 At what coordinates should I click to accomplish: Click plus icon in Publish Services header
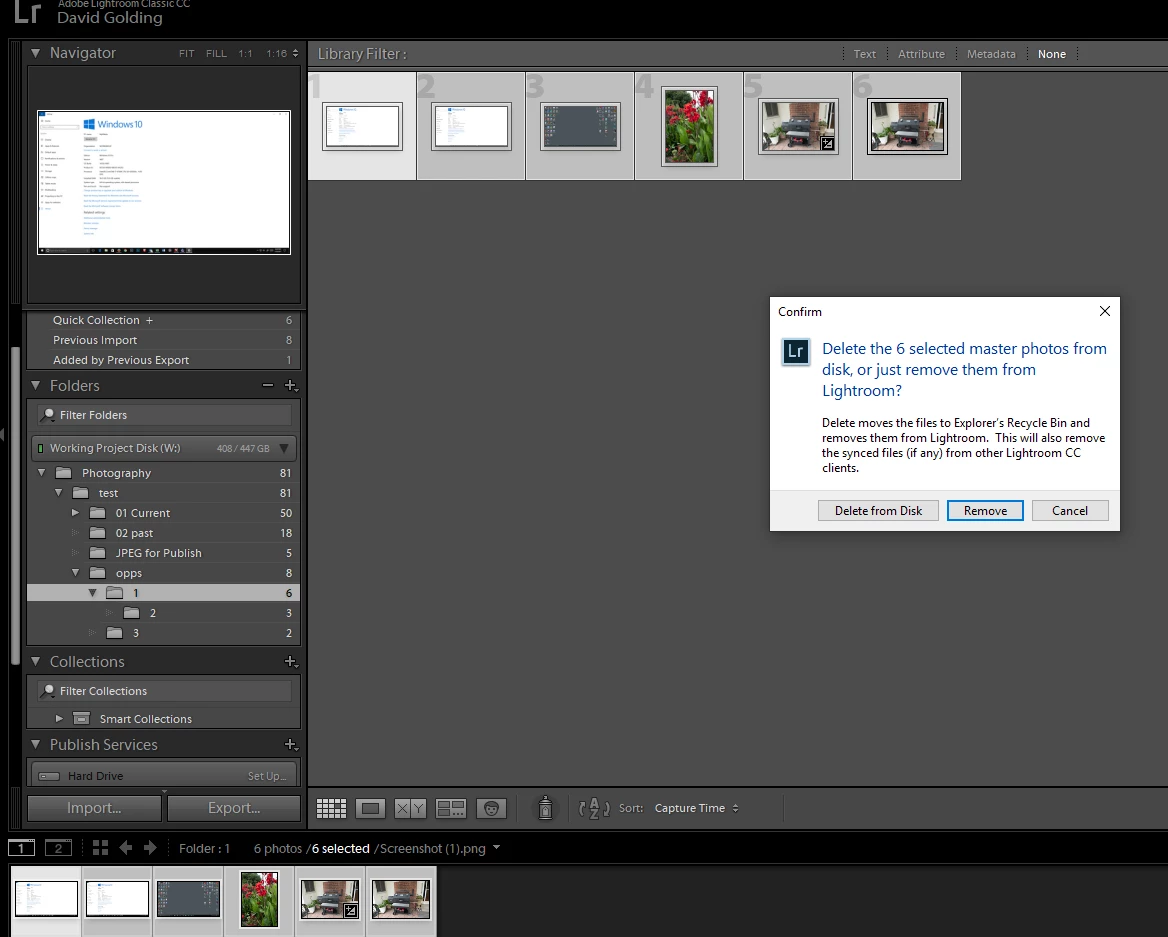coord(291,744)
